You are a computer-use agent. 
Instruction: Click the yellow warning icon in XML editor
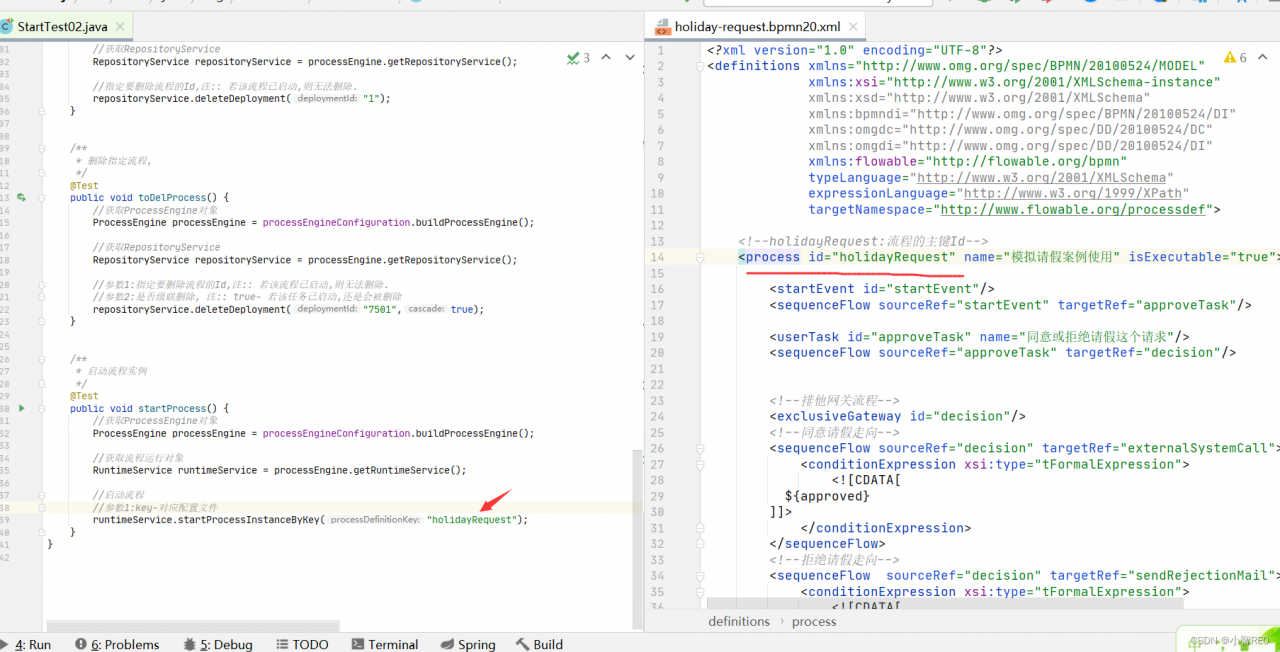point(1230,58)
